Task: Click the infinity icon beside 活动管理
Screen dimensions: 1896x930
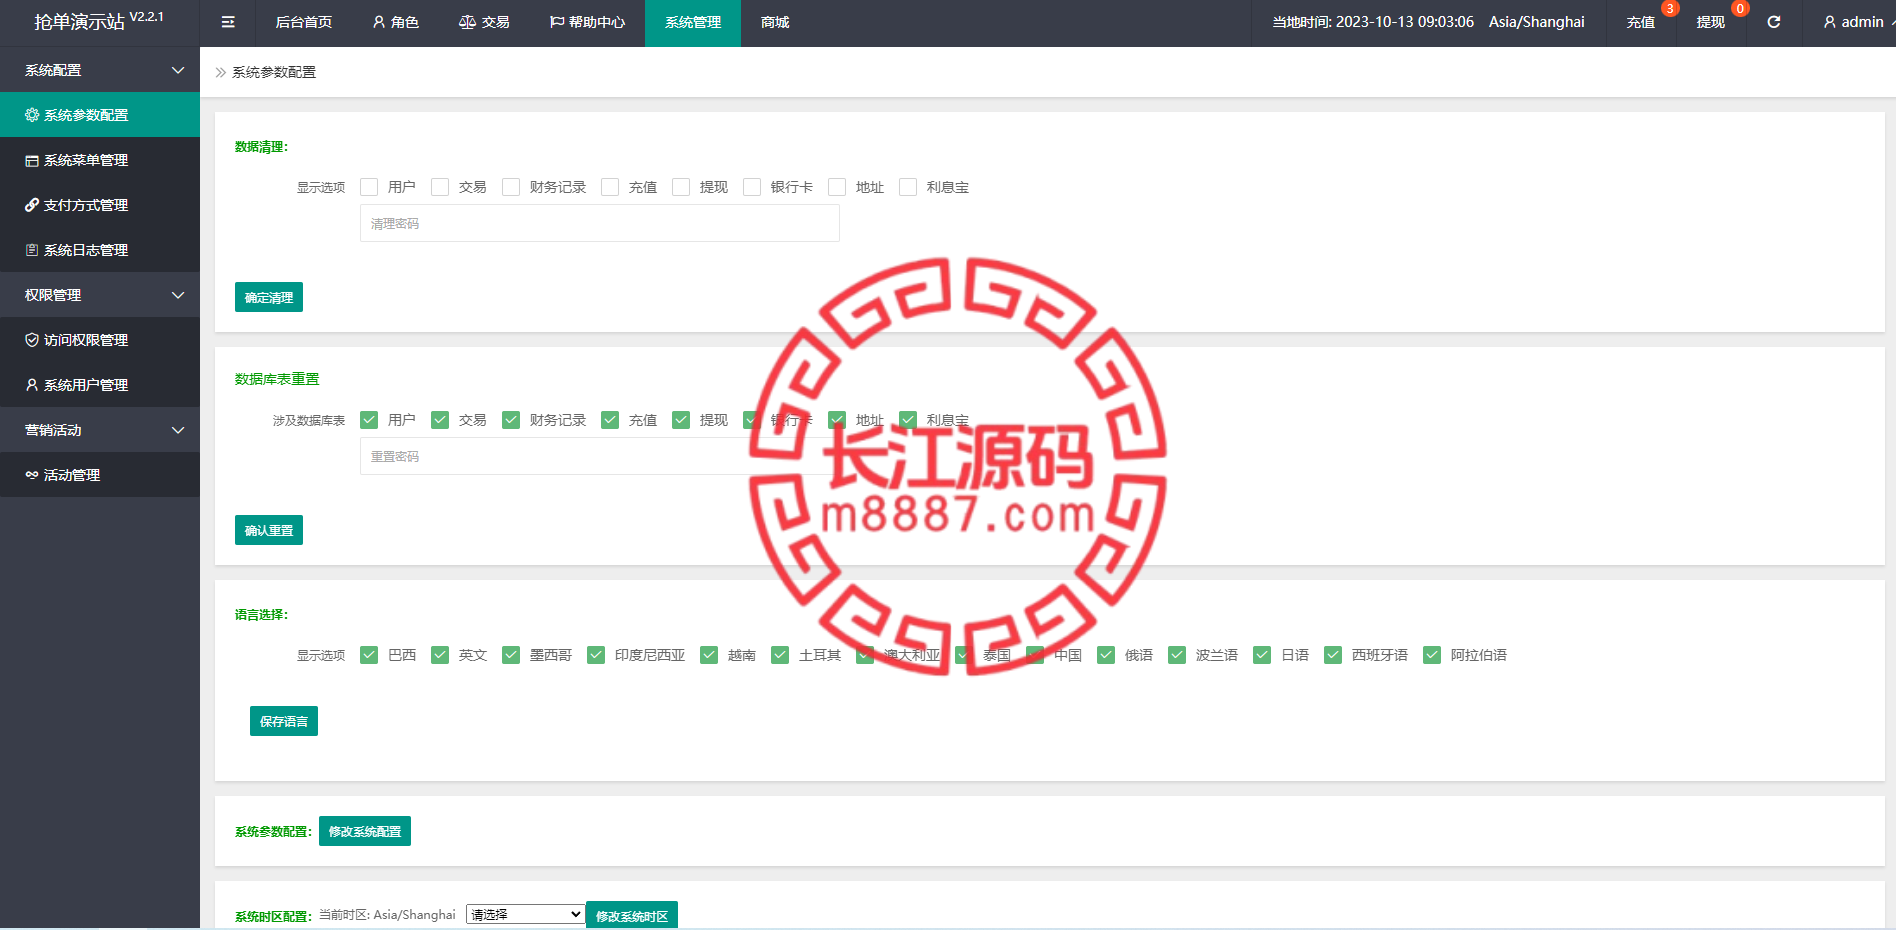Action: [32, 475]
